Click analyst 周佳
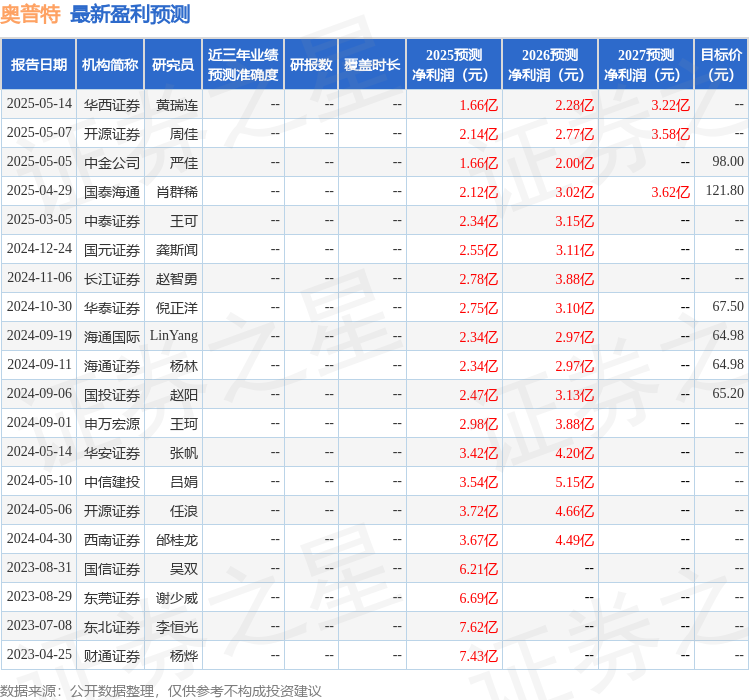Viewport: 749px width, 700px height. tap(184, 134)
